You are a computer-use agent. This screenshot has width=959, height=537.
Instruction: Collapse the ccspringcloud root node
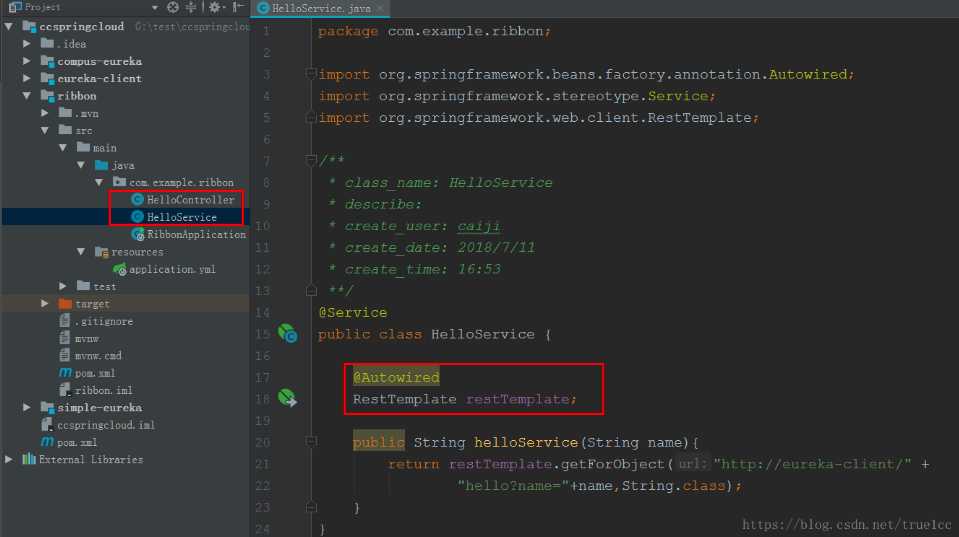9,26
